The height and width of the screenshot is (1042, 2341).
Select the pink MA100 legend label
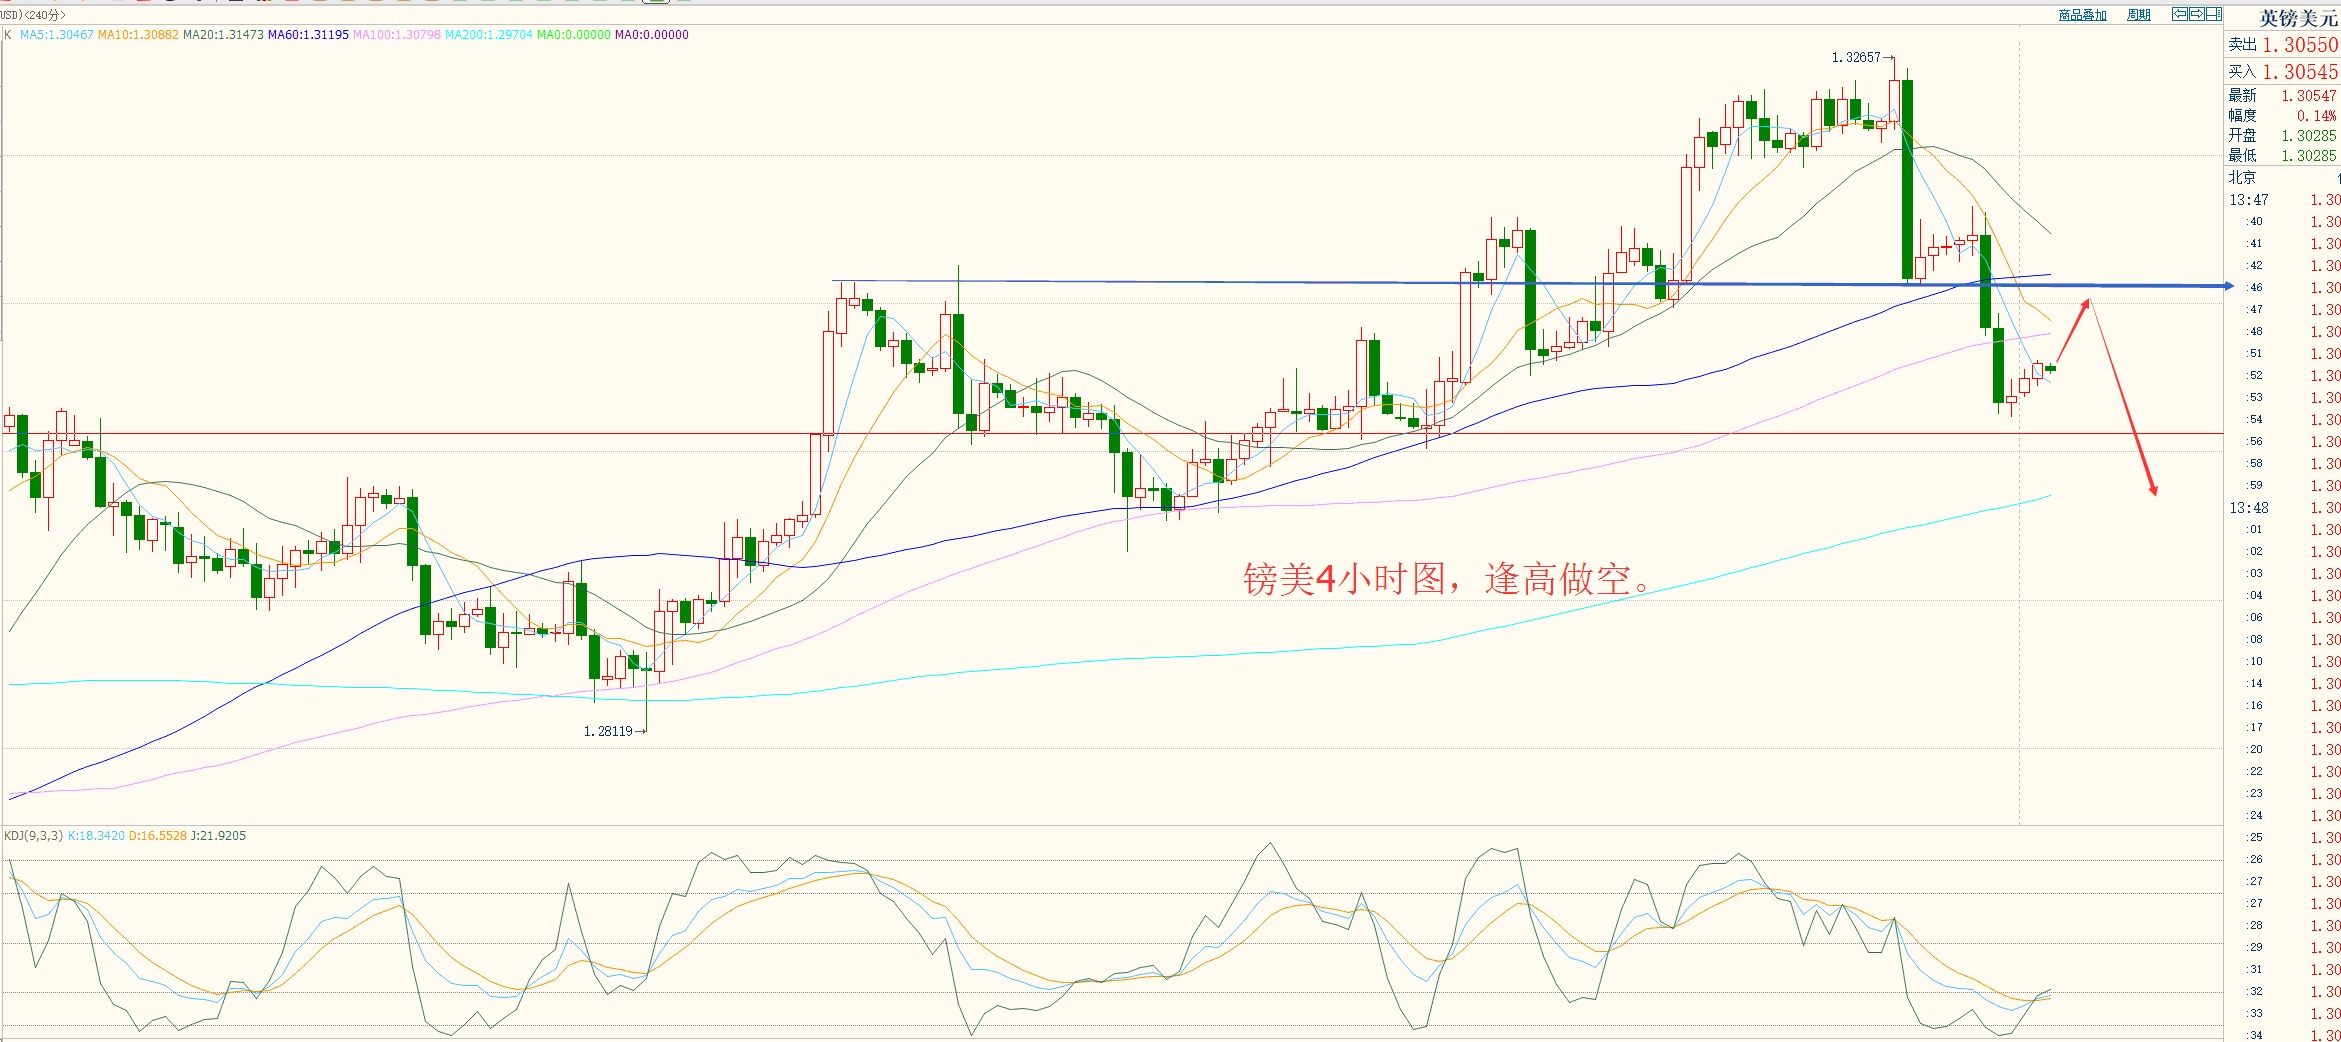coord(396,35)
